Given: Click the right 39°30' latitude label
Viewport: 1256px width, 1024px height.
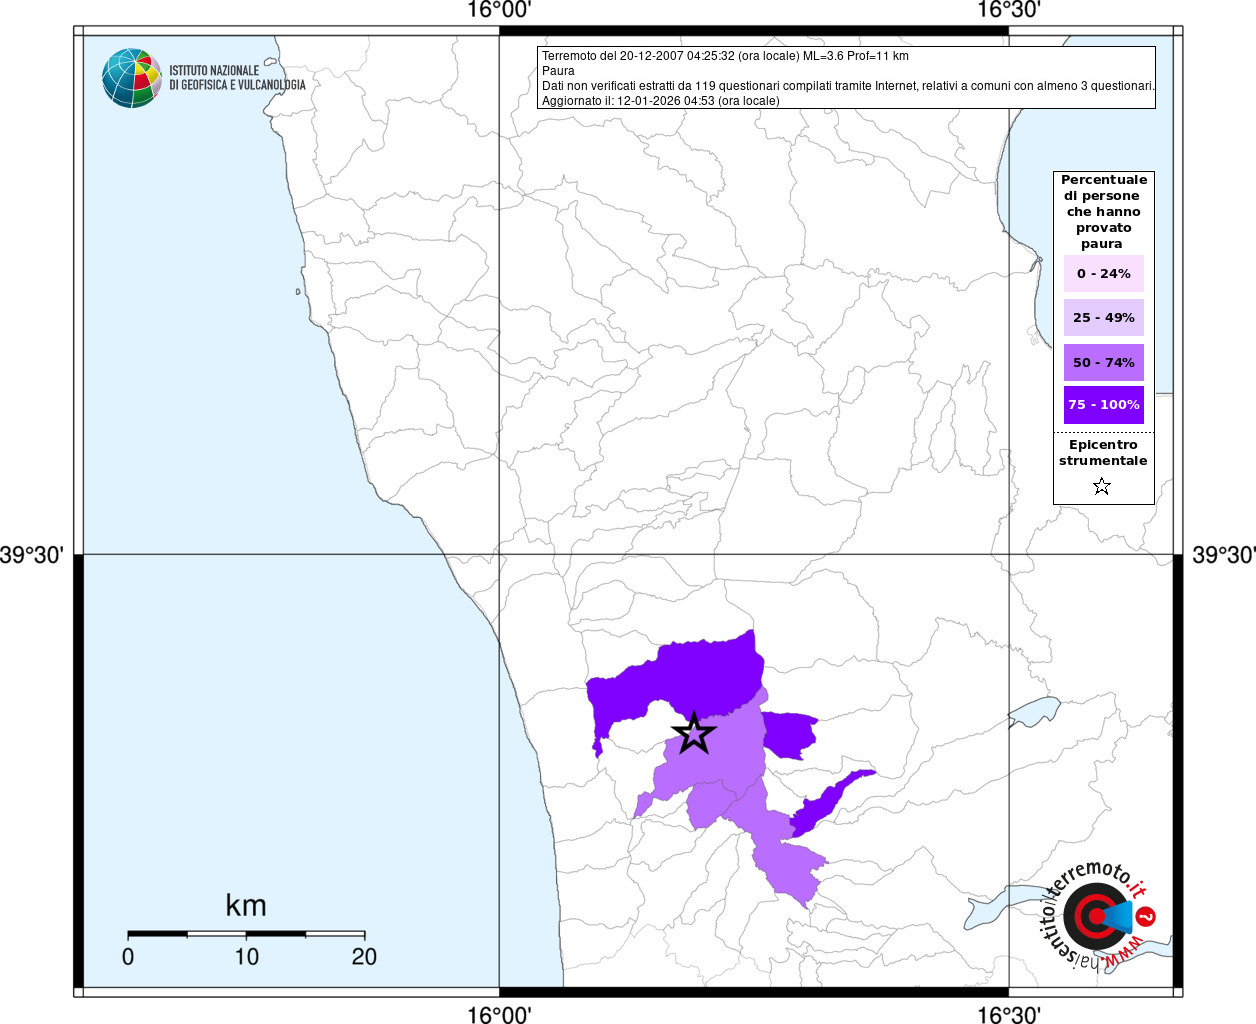Looking at the screenshot, I should pyautogui.click(x=1222, y=555).
